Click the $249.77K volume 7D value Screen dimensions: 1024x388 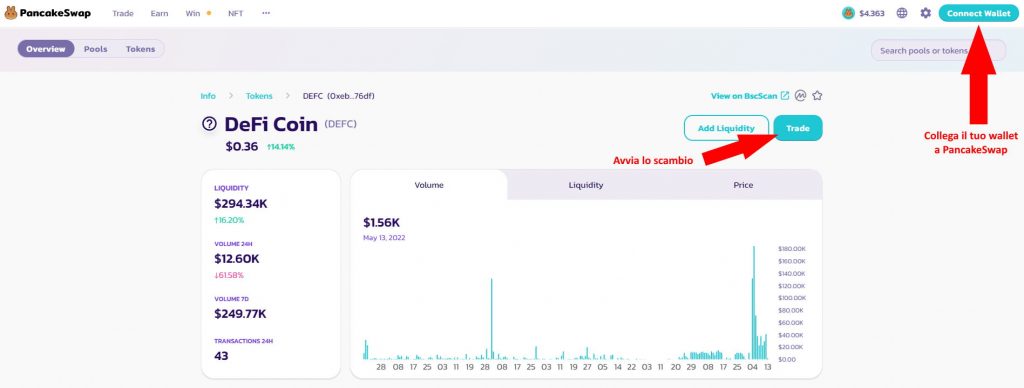[x=240, y=314]
